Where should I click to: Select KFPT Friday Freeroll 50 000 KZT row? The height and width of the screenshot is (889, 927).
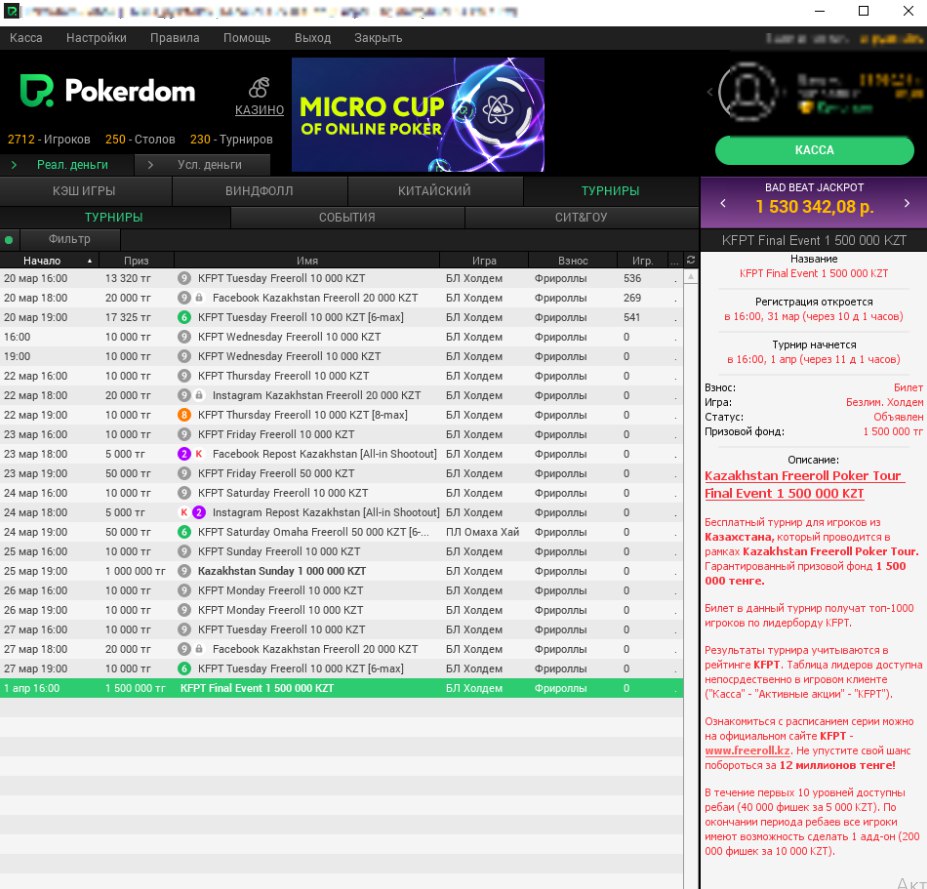pyautogui.click(x=341, y=473)
